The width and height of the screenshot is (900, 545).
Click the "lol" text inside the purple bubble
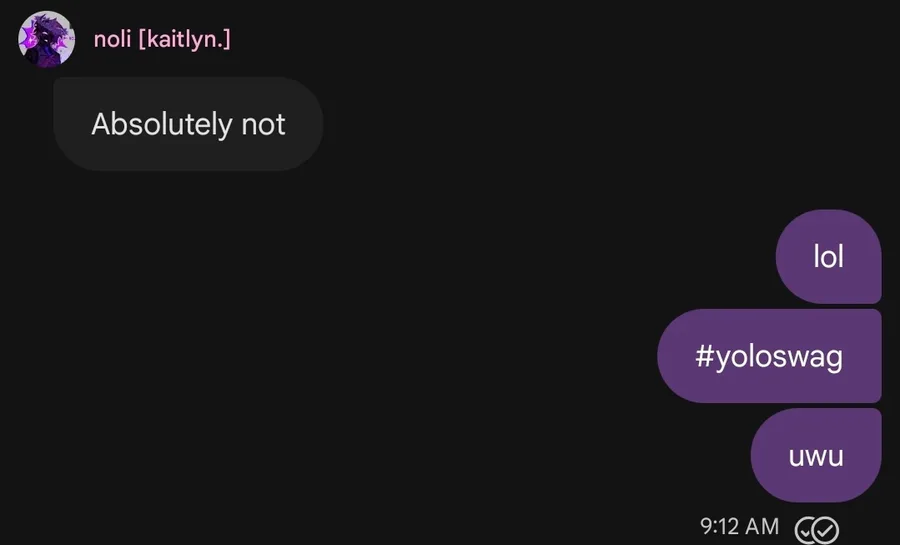coord(828,256)
